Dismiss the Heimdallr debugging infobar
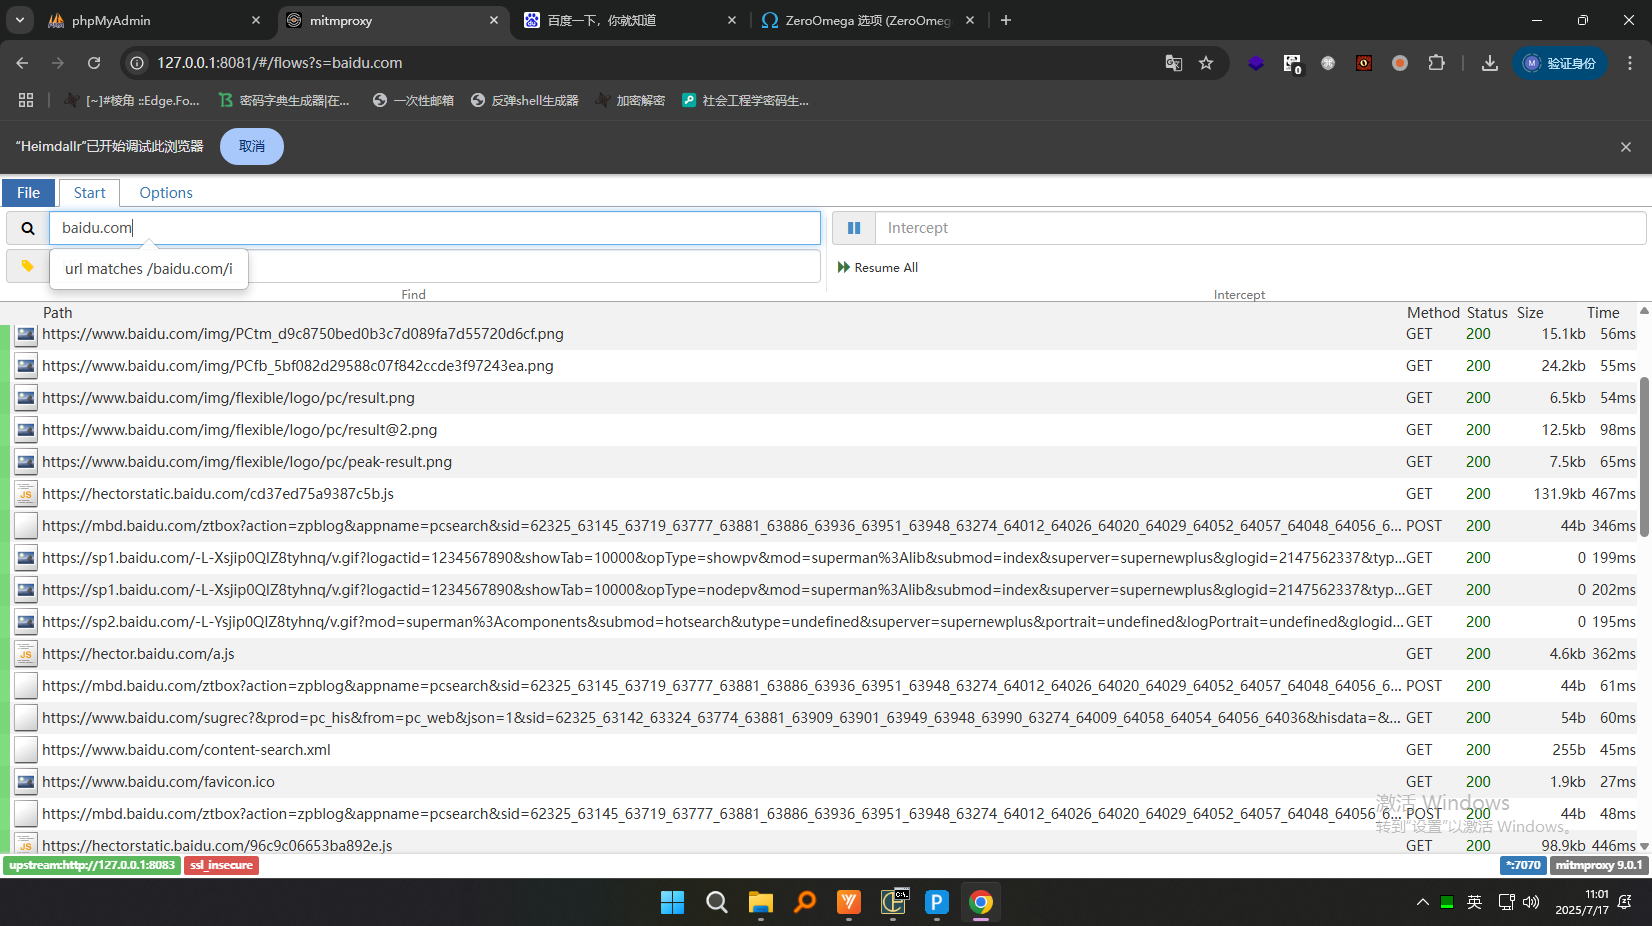The image size is (1652, 926). [x=1626, y=147]
